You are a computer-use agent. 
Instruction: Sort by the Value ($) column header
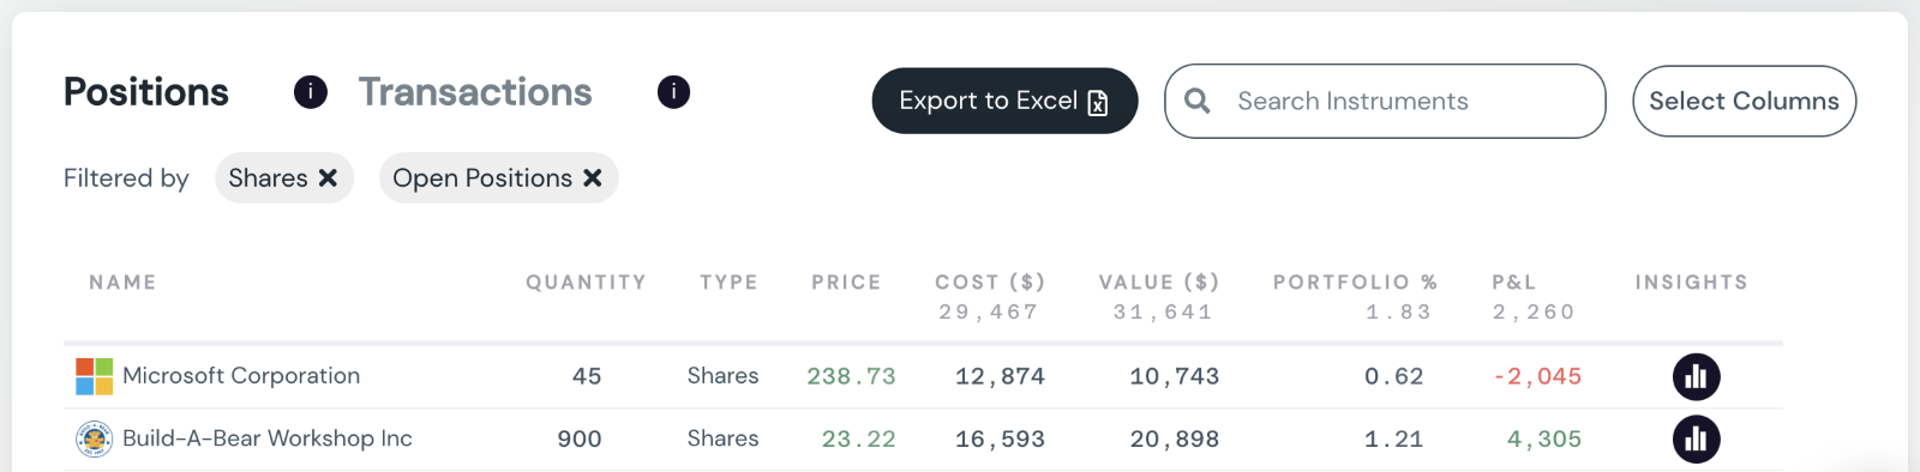(1159, 283)
